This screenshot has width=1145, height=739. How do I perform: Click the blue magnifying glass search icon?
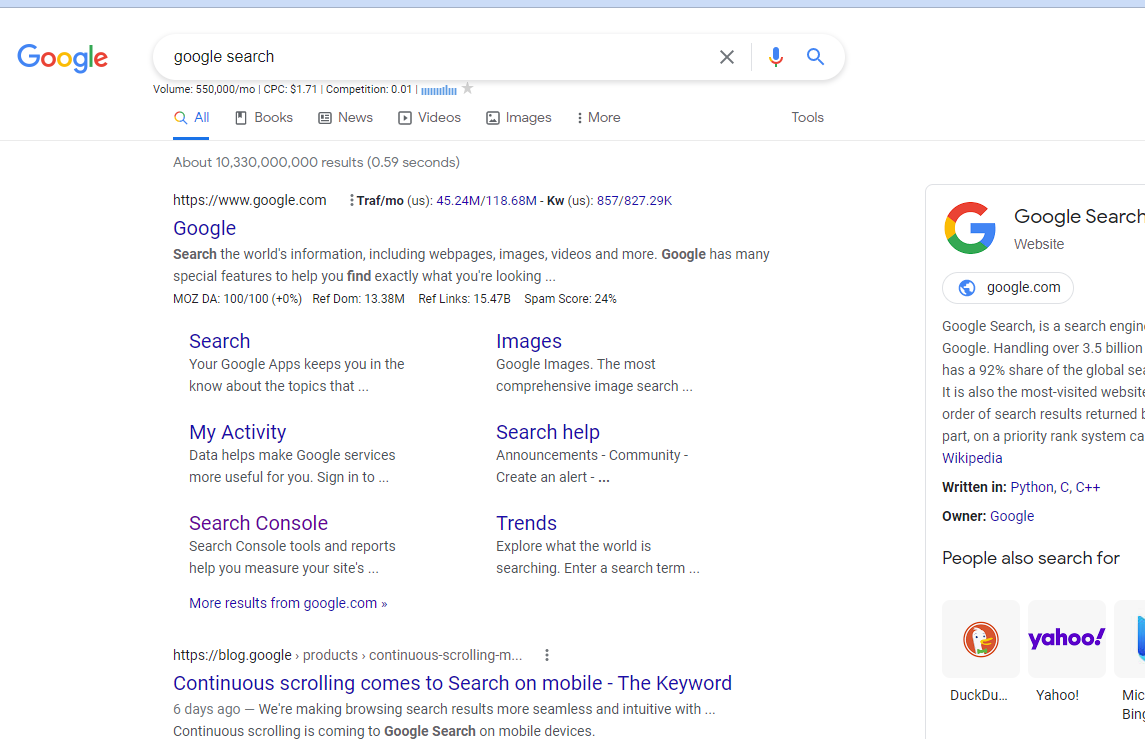tap(815, 57)
